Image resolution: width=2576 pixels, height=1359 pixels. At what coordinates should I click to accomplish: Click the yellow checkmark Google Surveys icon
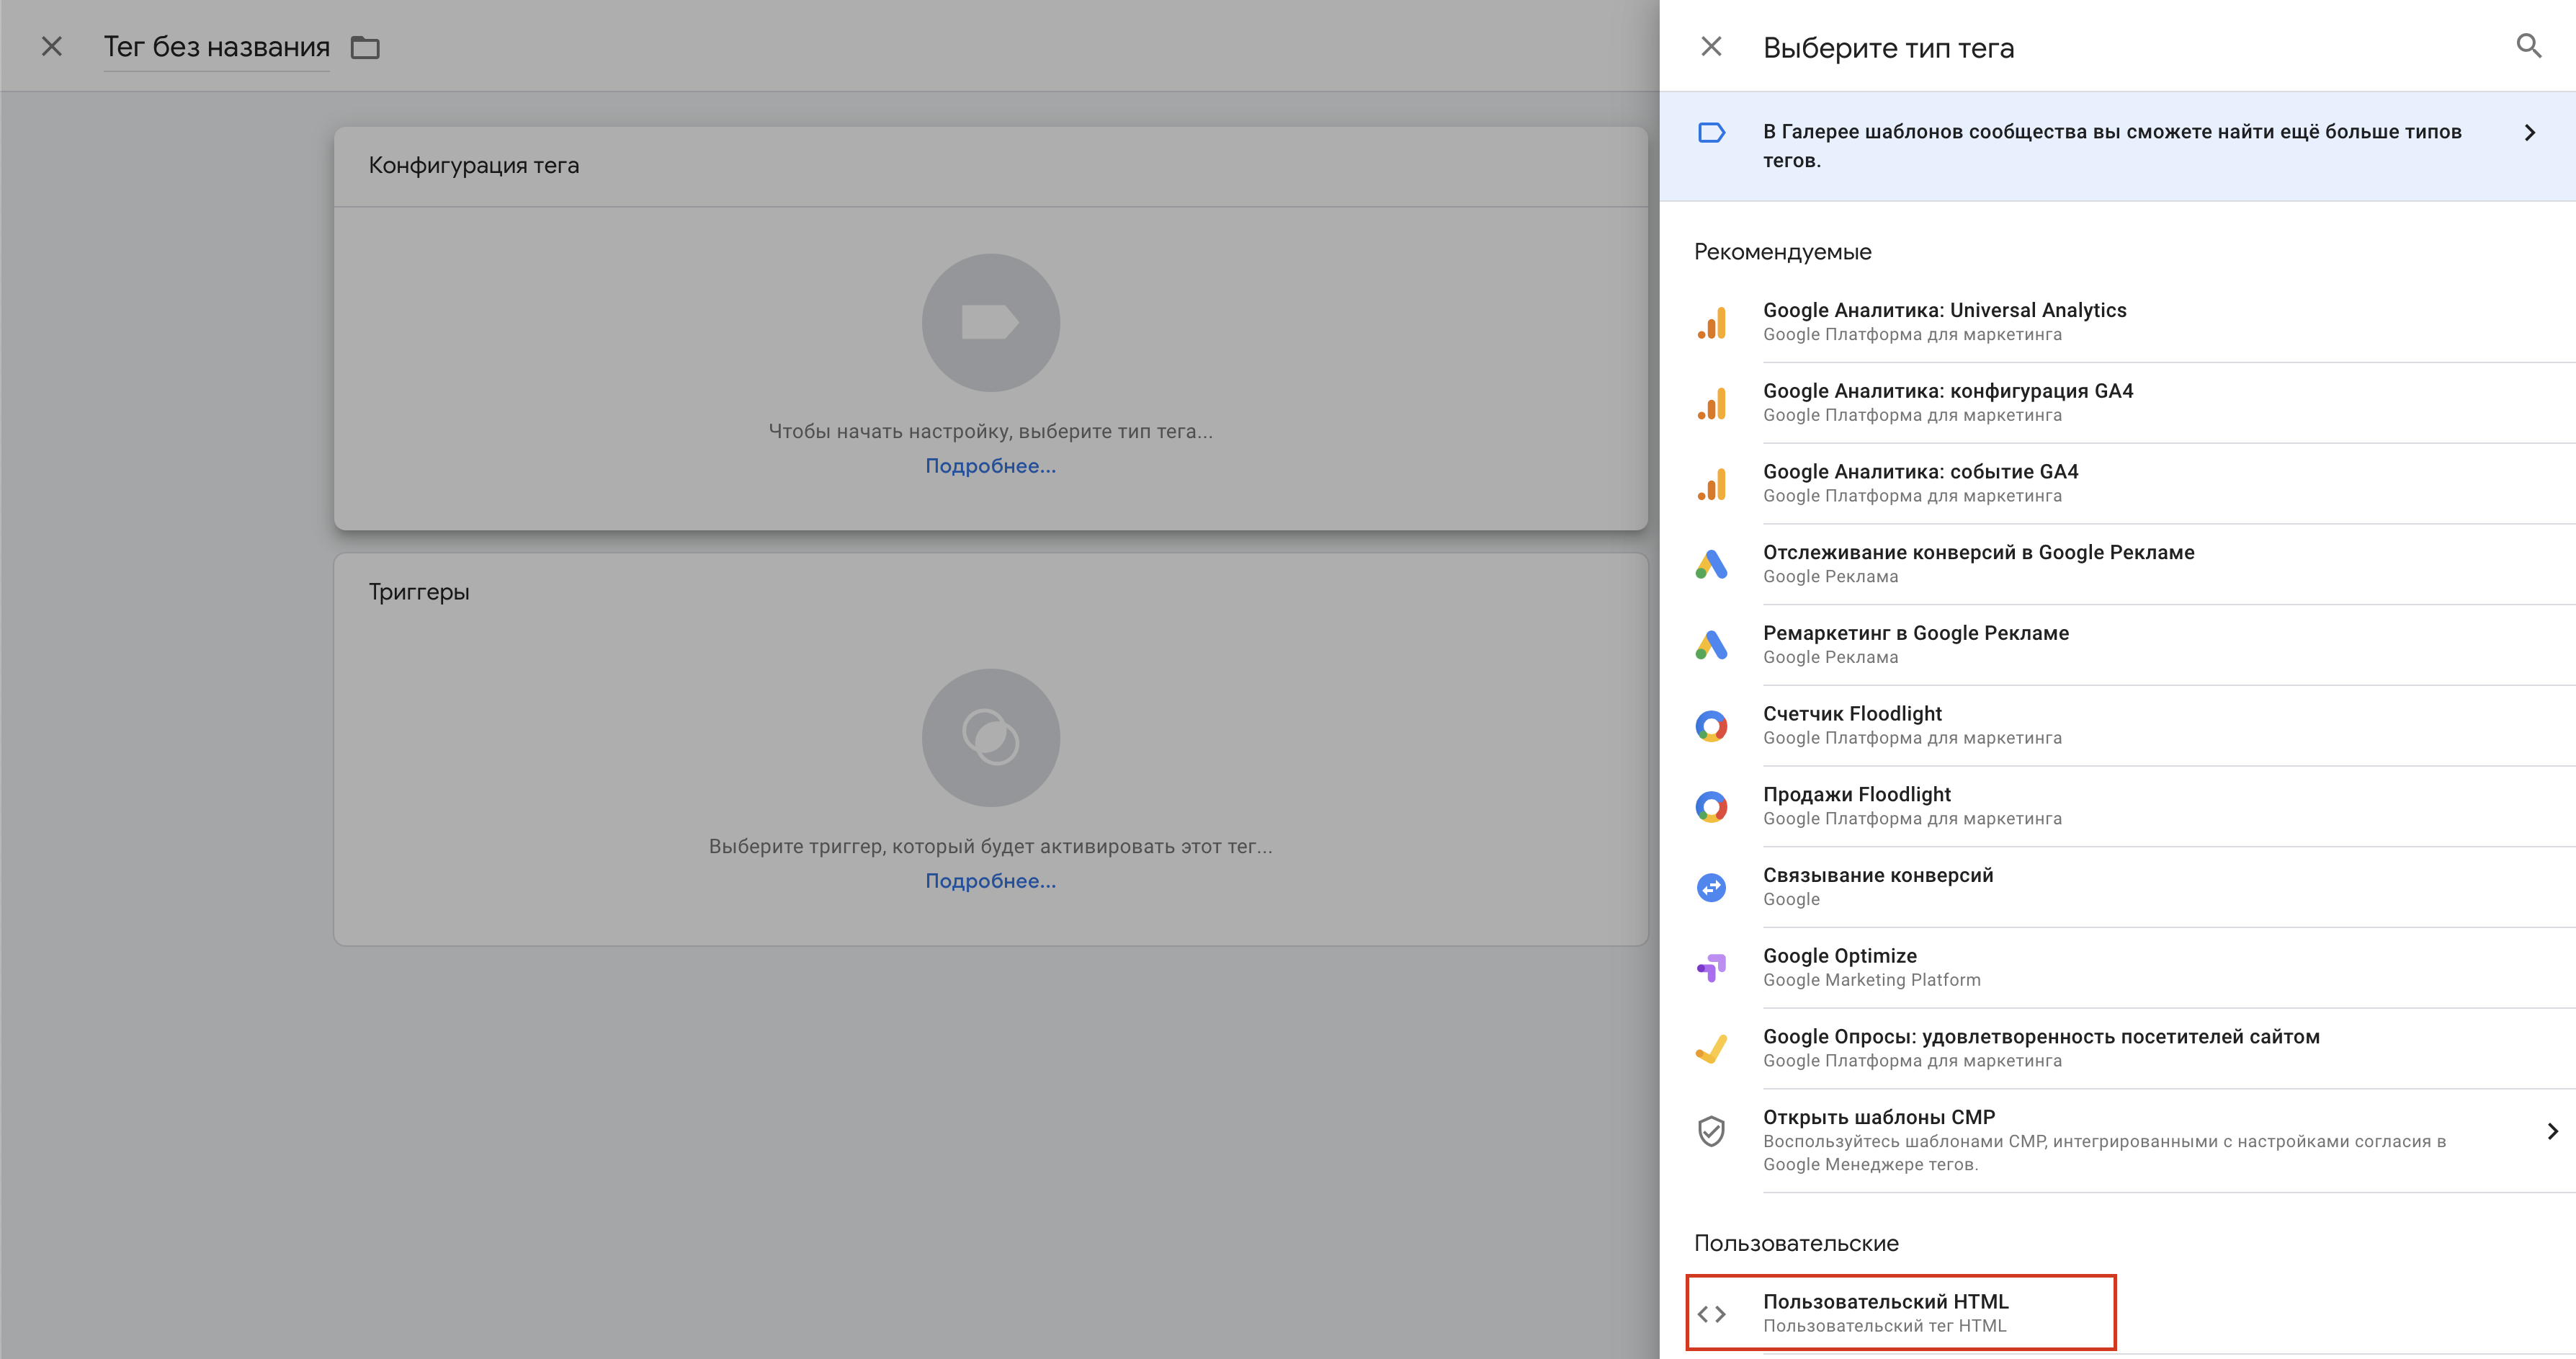pyautogui.click(x=1711, y=1049)
